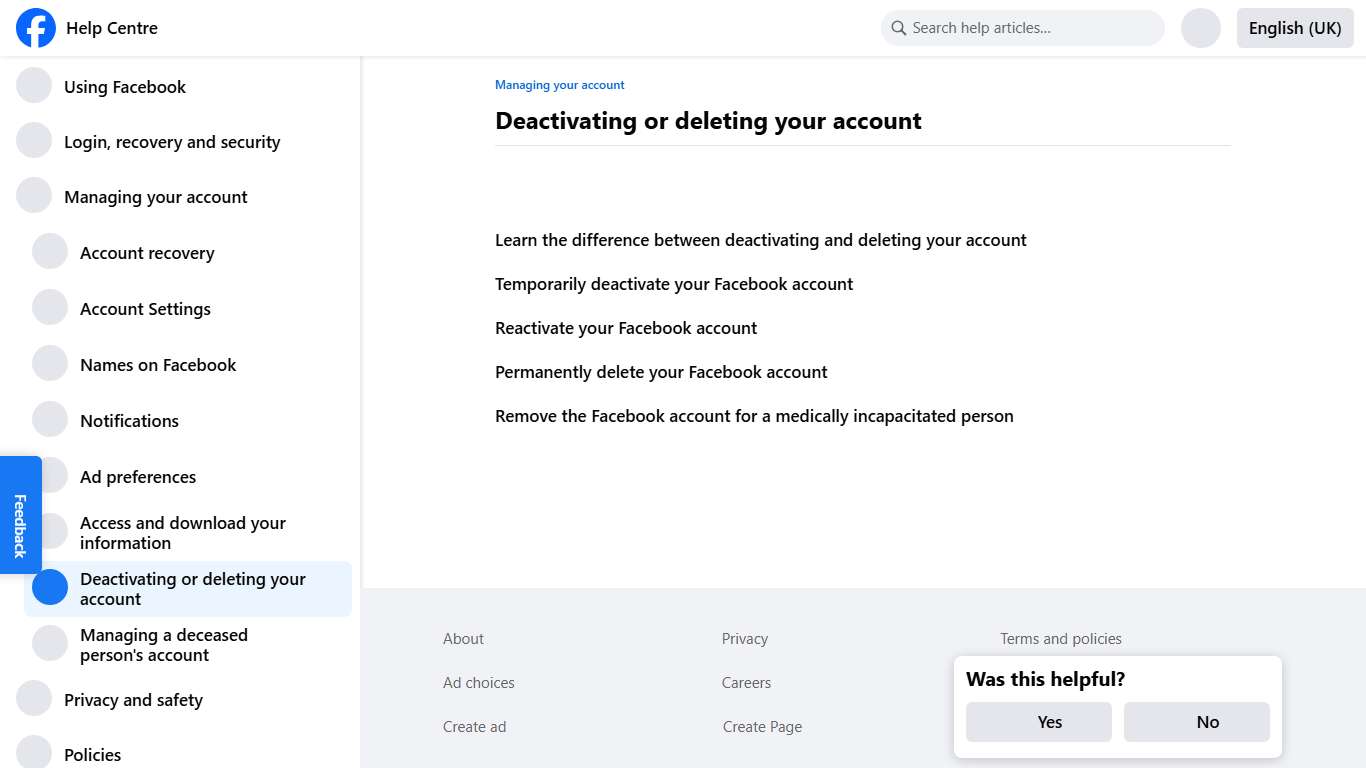The width and height of the screenshot is (1366, 768).
Task: Open the profile avatar icon
Action: coord(1200,28)
